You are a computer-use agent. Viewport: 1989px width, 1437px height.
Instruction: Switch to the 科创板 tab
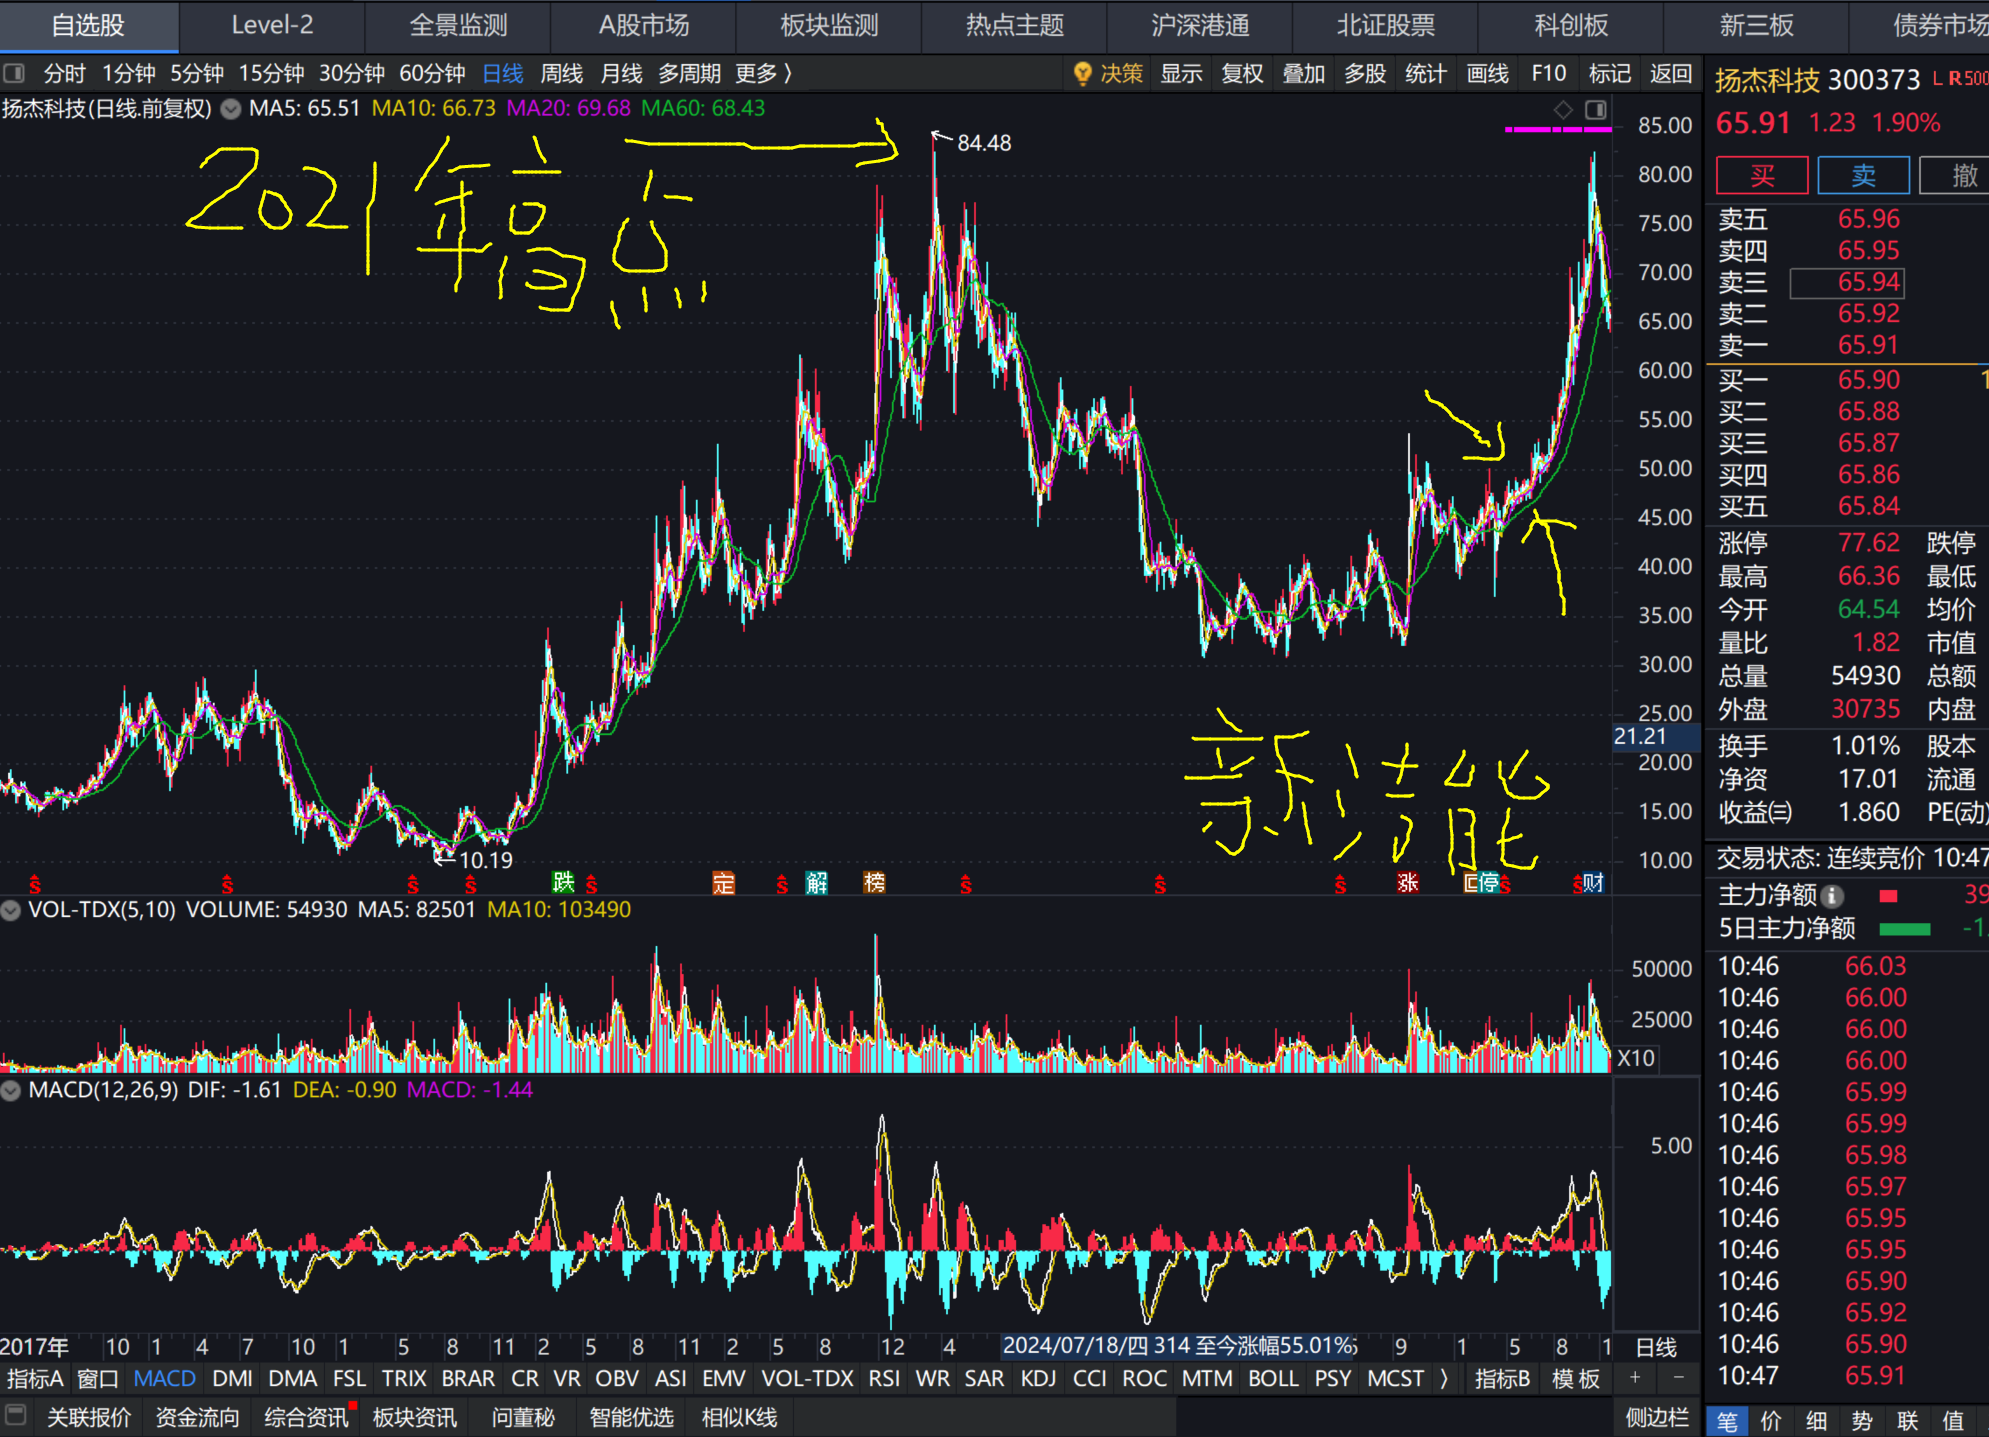click(x=1570, y=25)
